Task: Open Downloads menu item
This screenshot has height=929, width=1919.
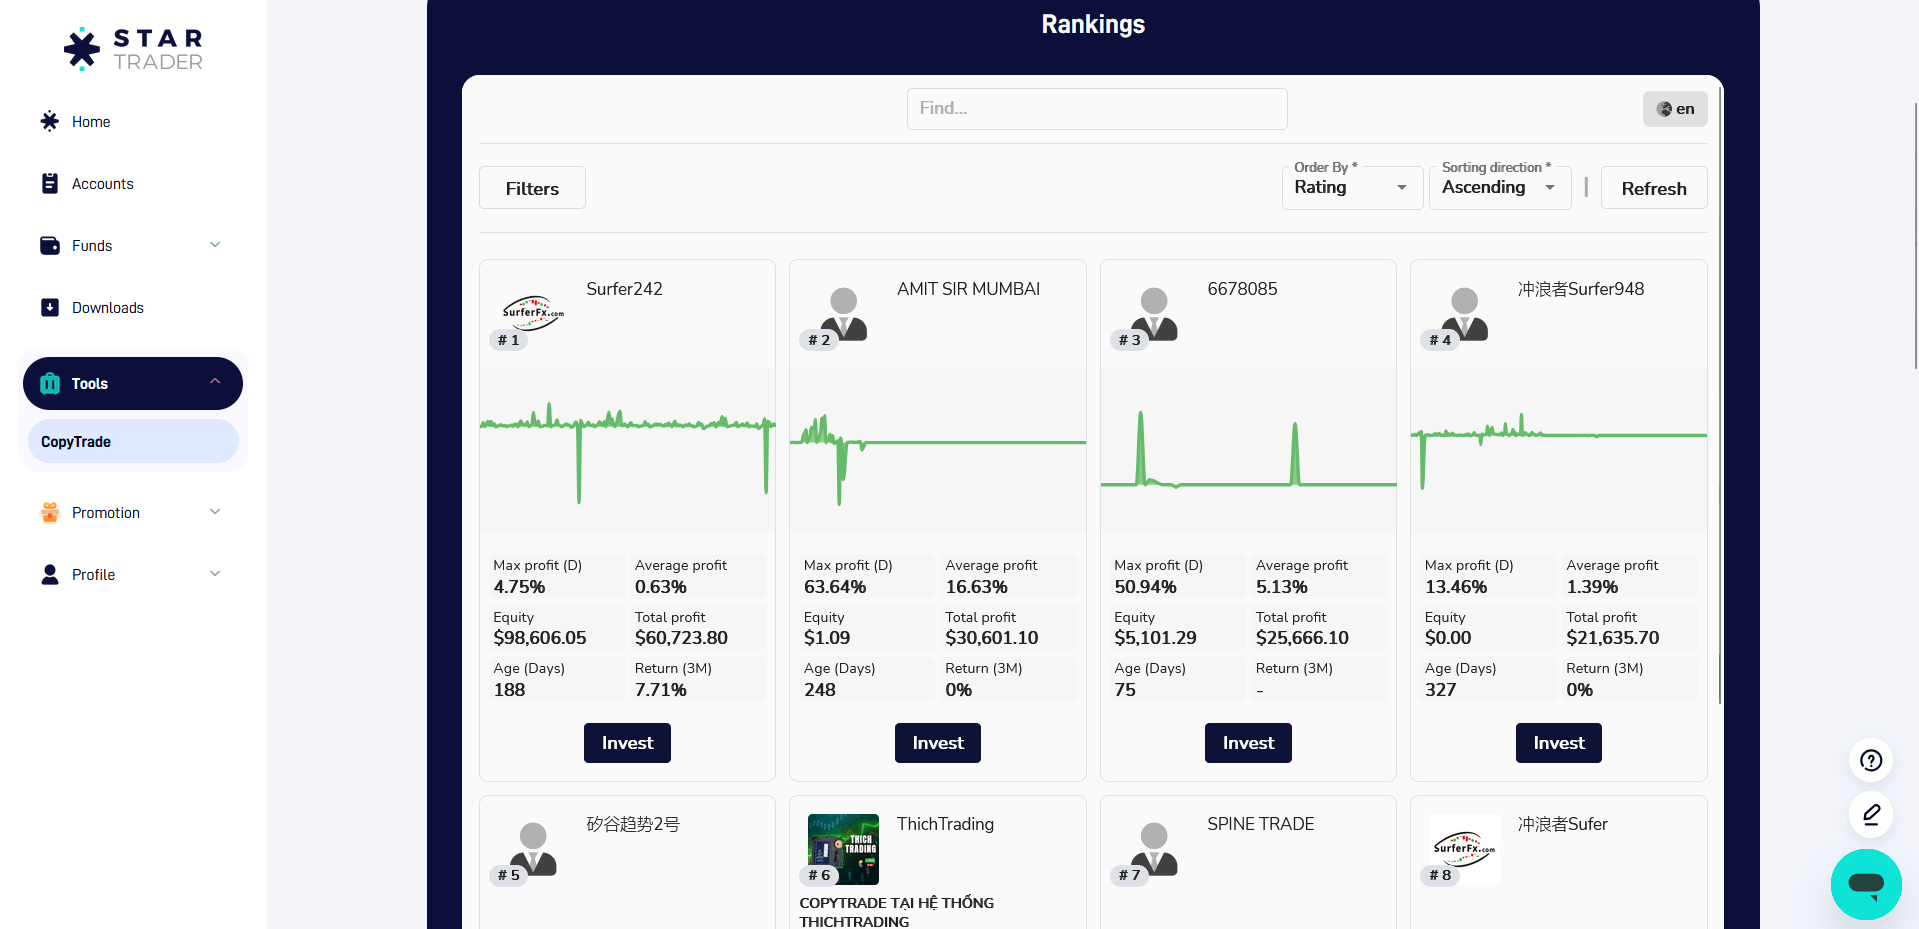Action: [x=133, y=307]
